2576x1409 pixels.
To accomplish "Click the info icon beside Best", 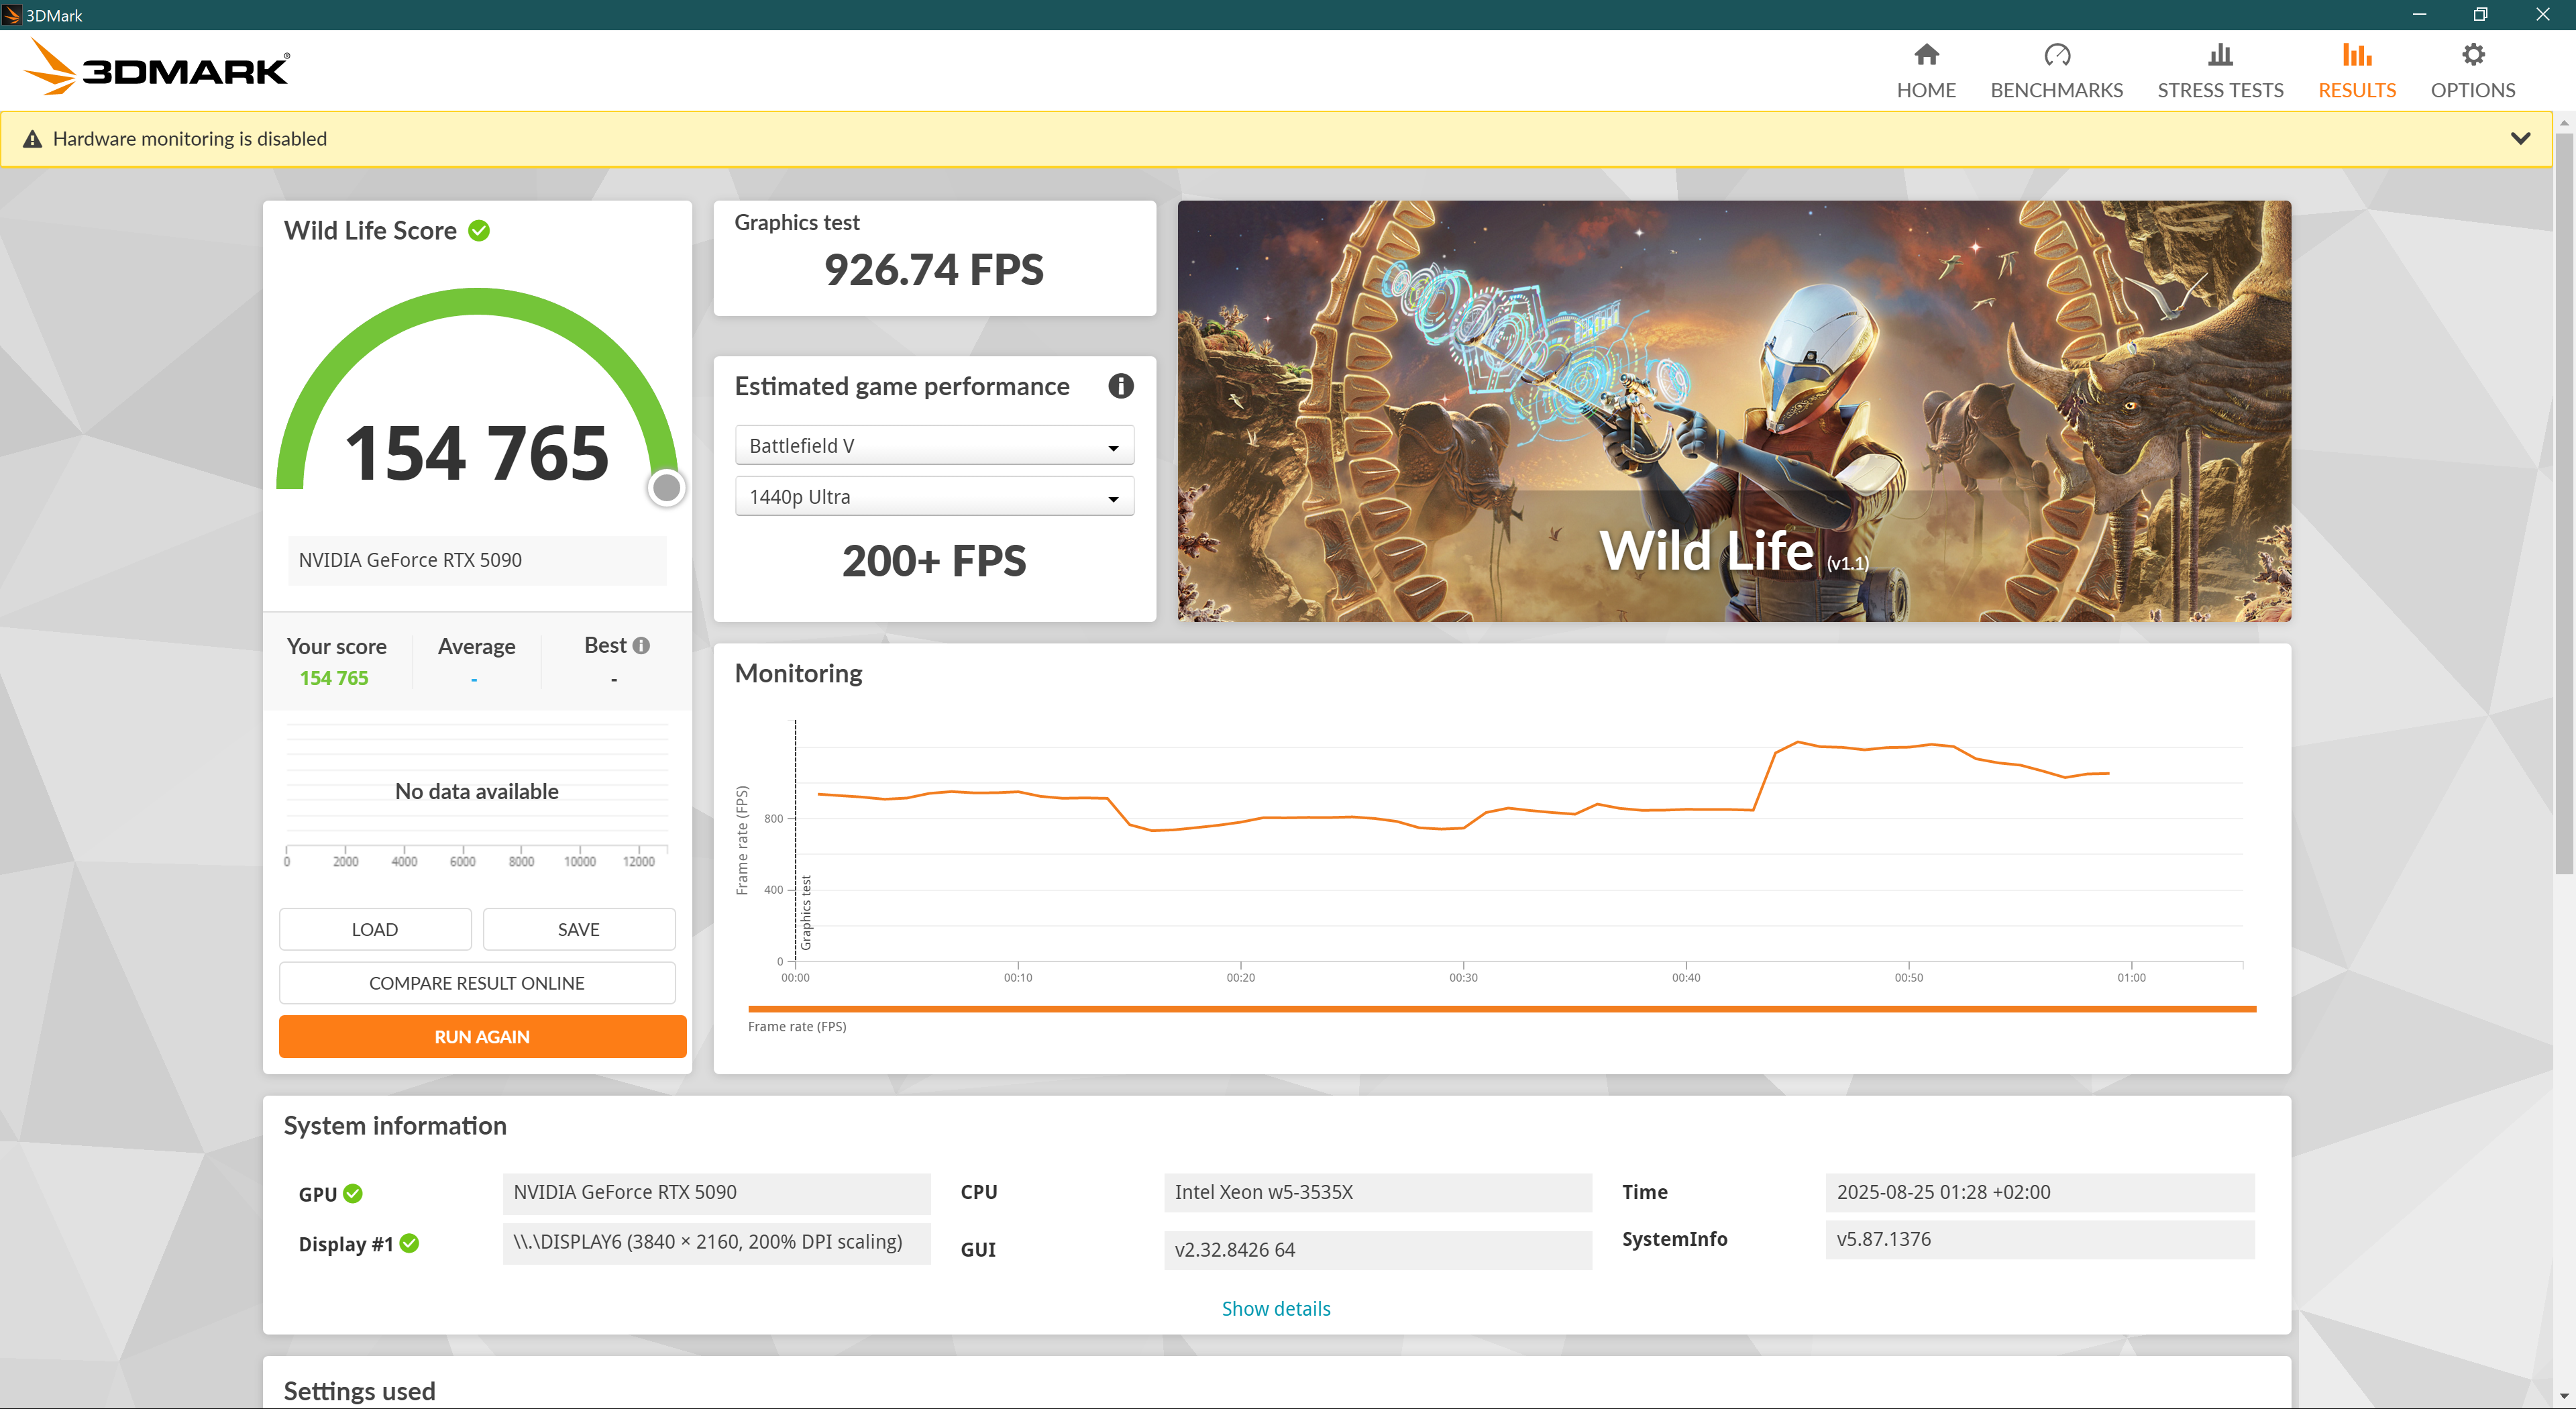I will click(641, 646).
